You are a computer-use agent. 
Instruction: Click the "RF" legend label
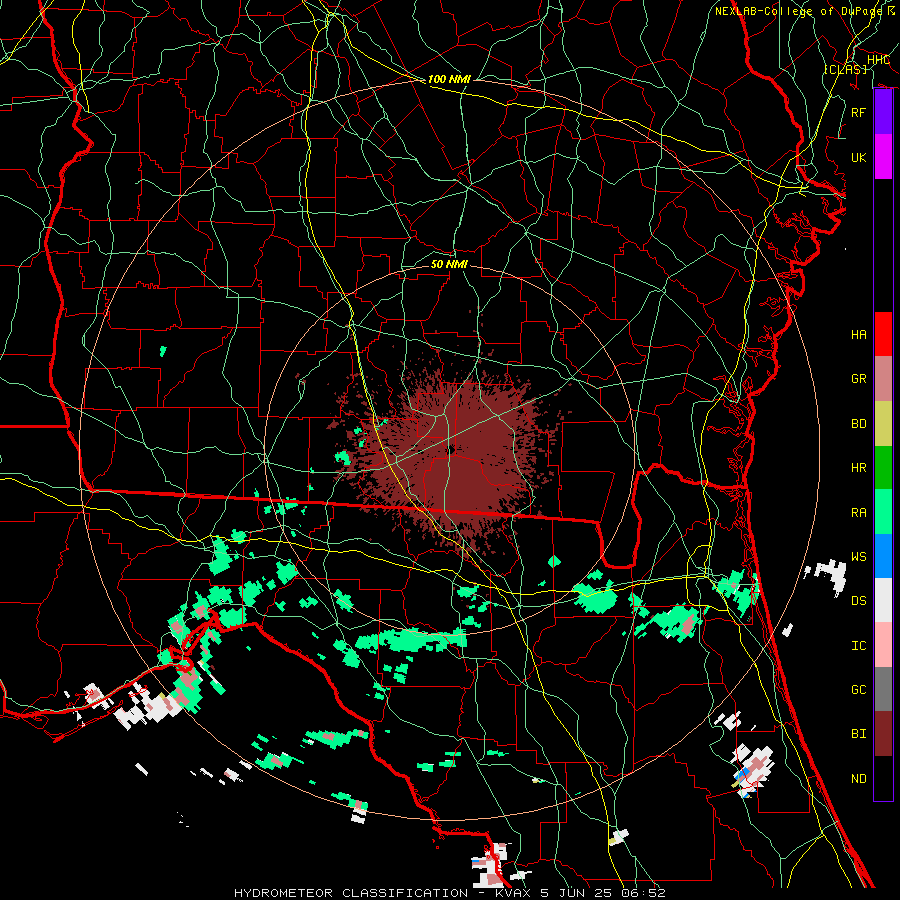858,112
